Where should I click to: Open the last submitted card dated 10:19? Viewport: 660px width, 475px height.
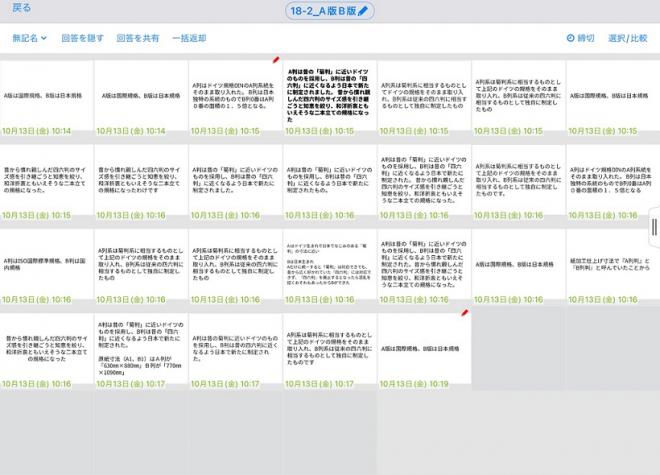tap(423, 348)
